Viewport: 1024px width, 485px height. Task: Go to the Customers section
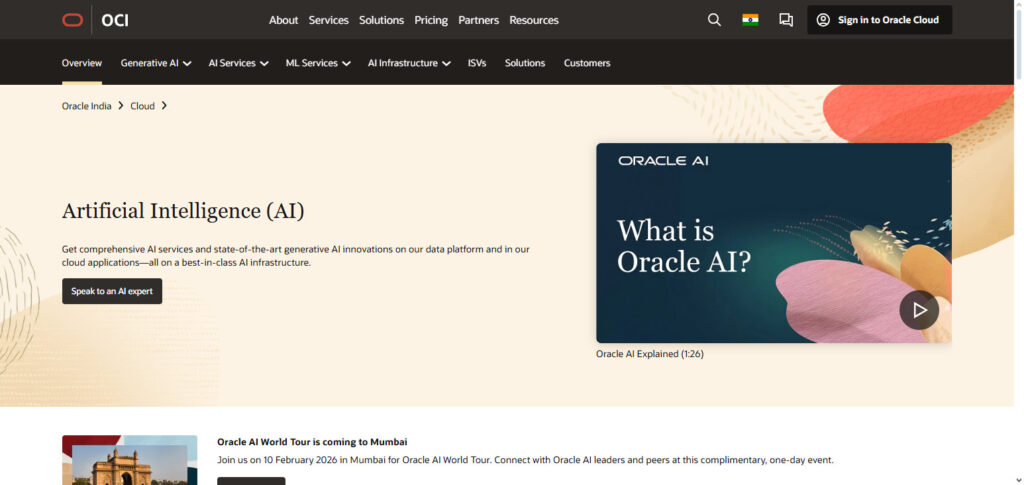[x=587, y=63]
